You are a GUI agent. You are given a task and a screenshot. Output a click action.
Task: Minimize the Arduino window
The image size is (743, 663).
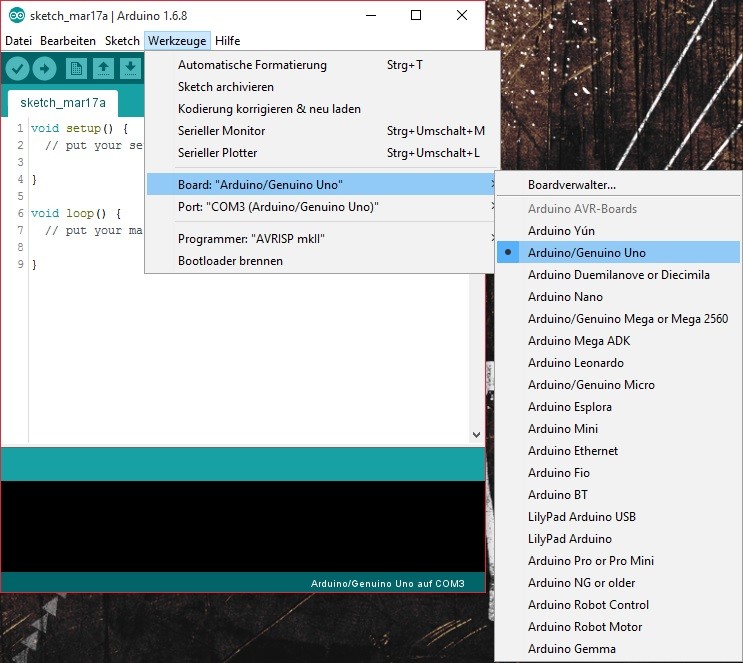[x=371, y=15]
